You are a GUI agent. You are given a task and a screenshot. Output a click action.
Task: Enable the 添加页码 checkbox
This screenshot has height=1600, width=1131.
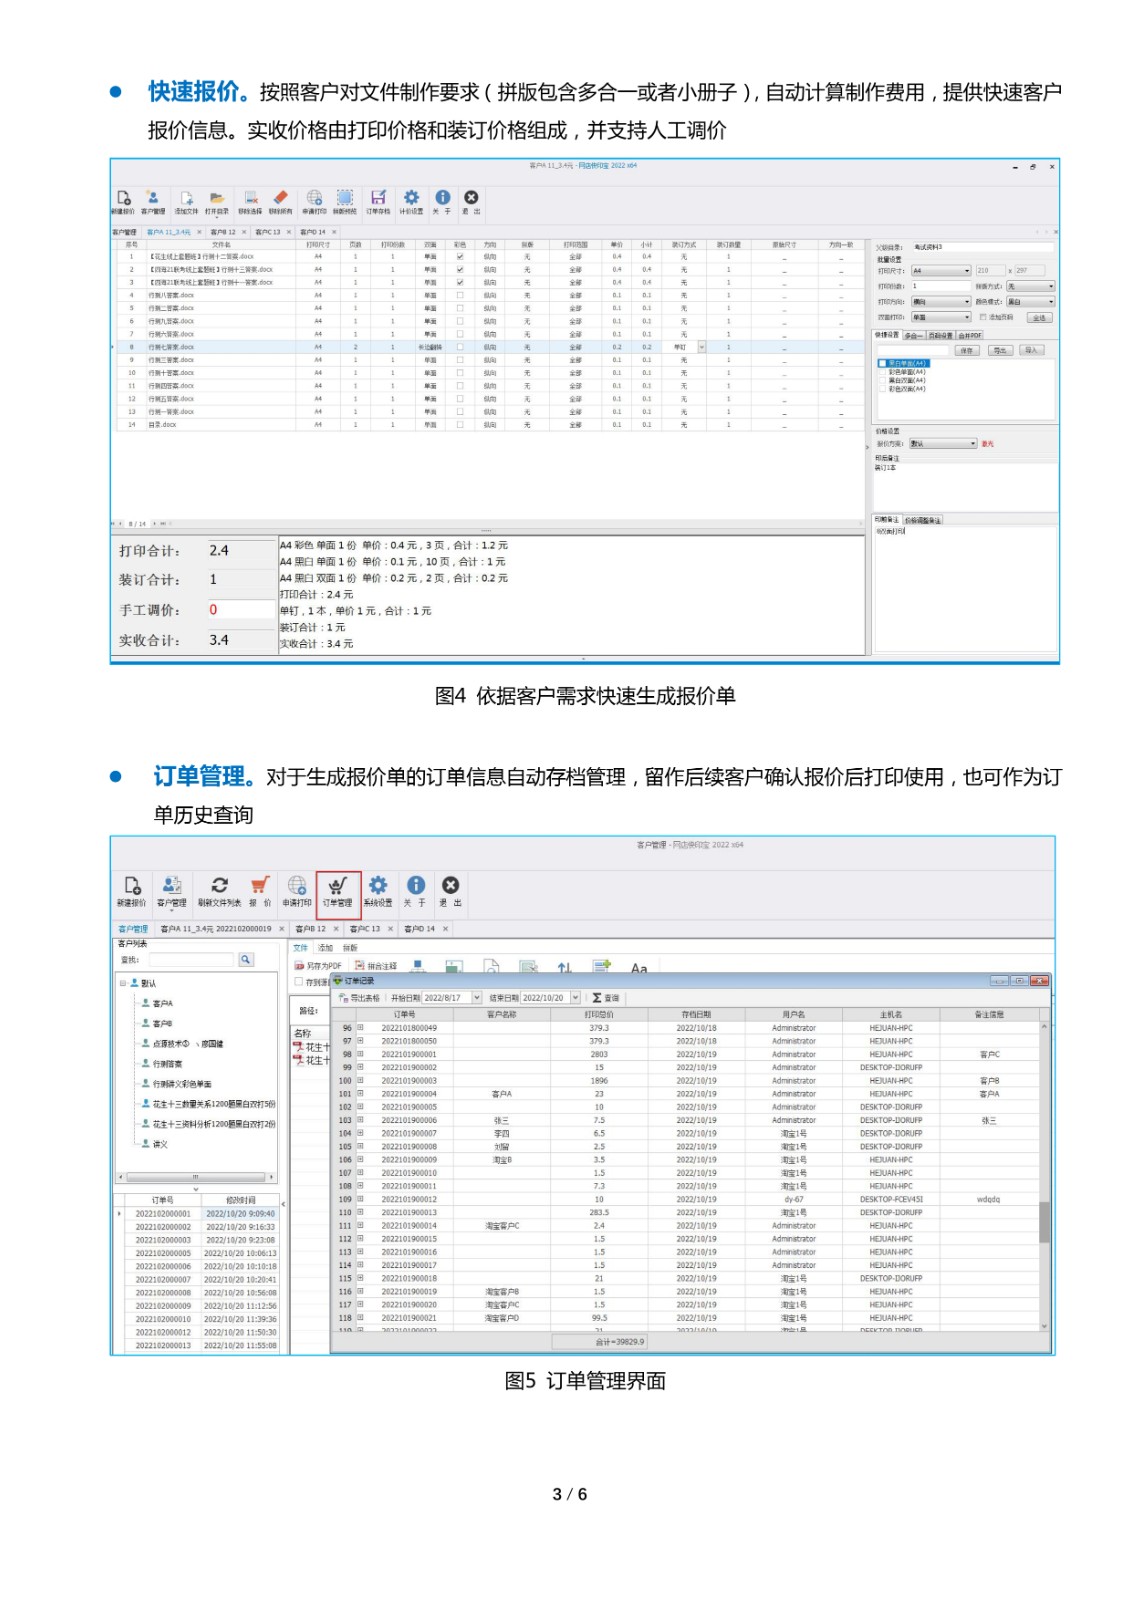click(x=982, y=317)
